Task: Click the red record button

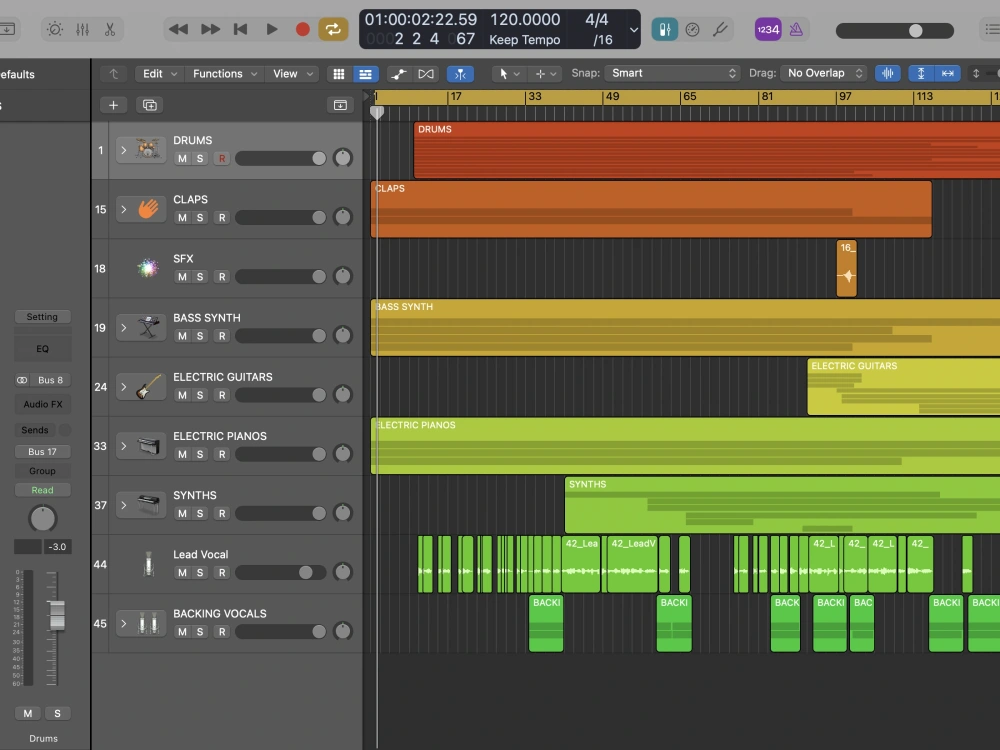Action: tap(303, 29)
